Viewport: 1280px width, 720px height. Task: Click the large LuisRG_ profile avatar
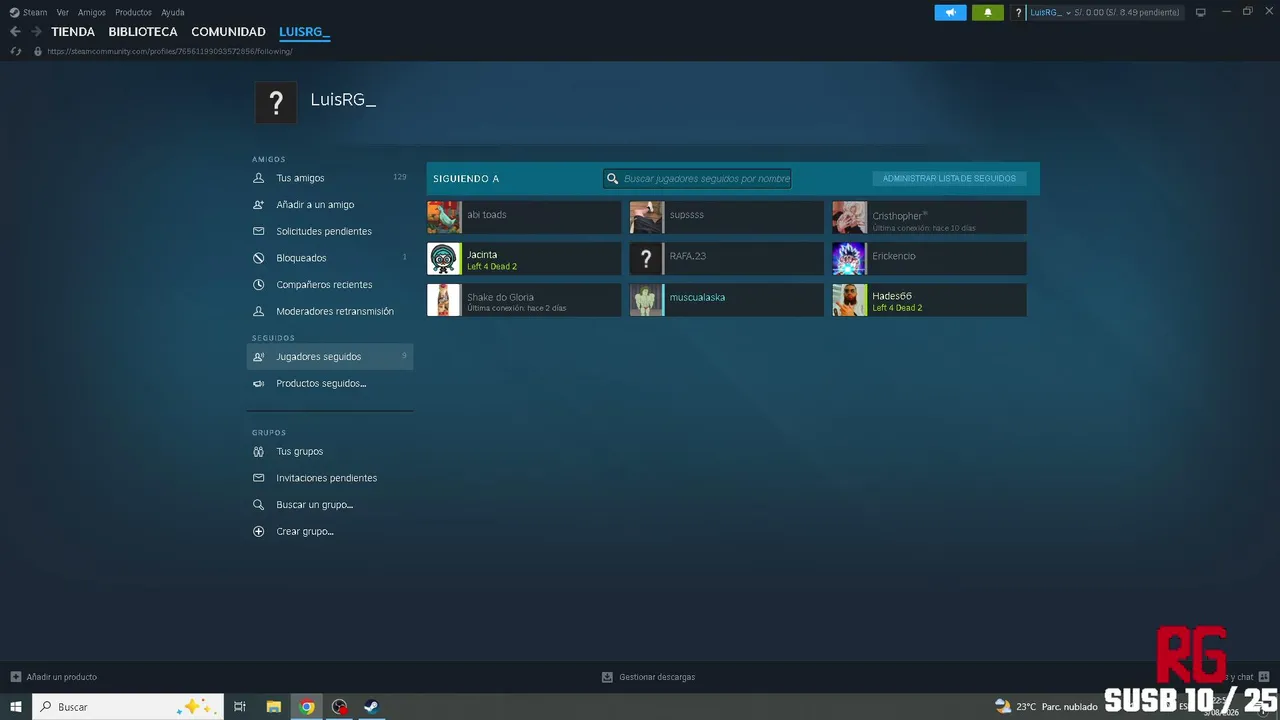coord(276,102)
